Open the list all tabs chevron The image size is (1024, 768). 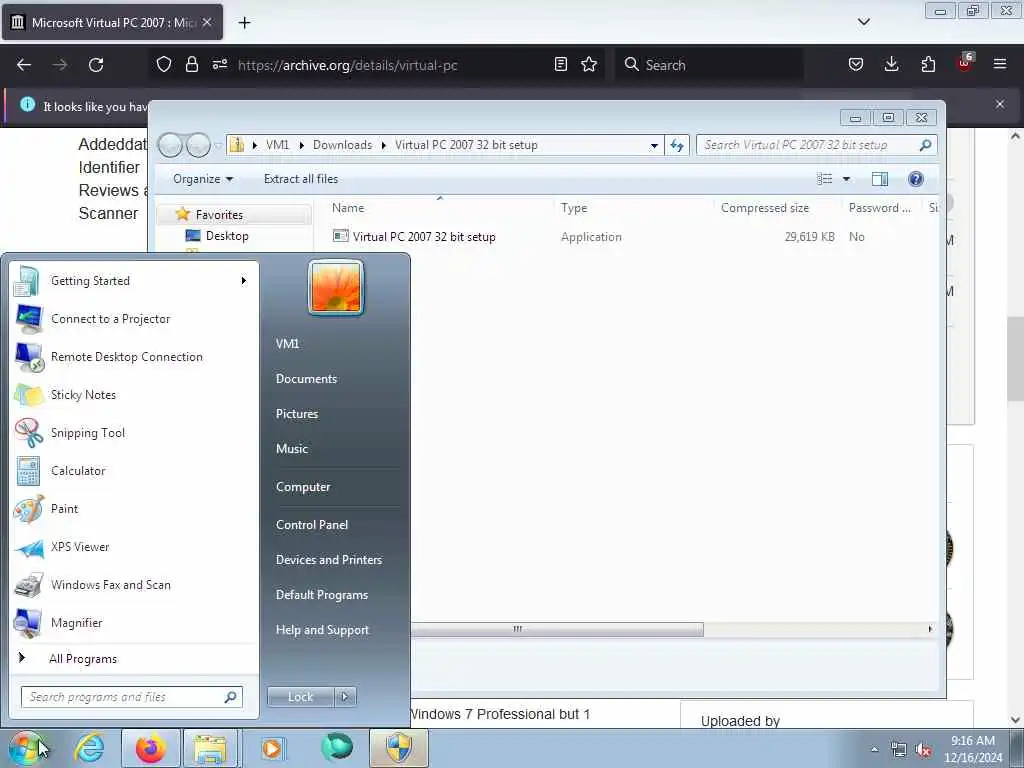pos(863,22)
